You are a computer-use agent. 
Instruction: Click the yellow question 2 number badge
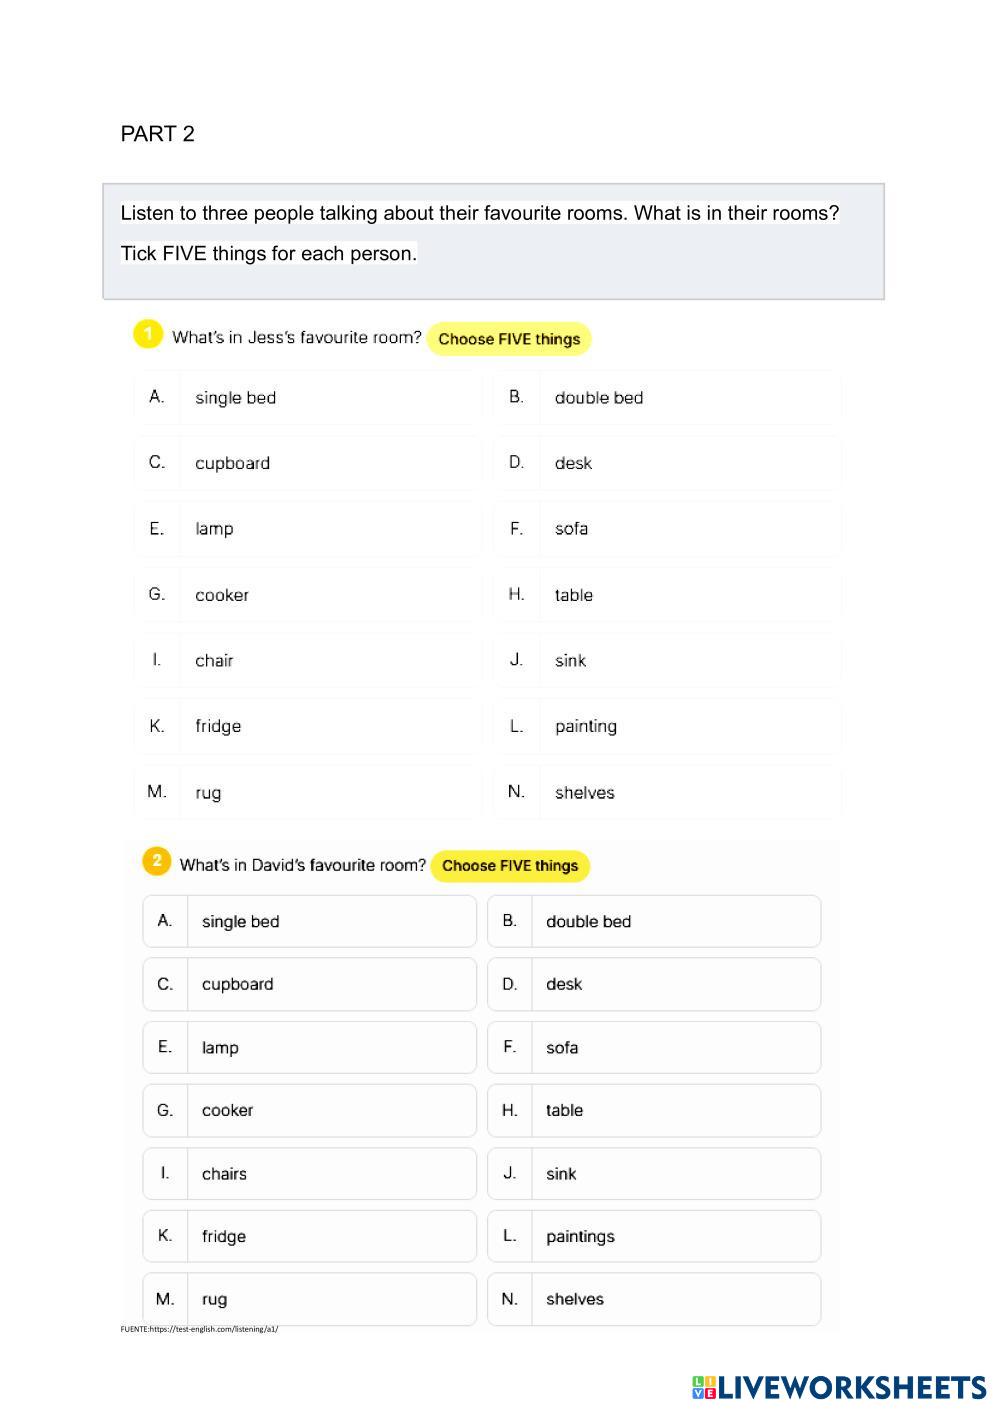pyautogui.click(x=157, y=861)
